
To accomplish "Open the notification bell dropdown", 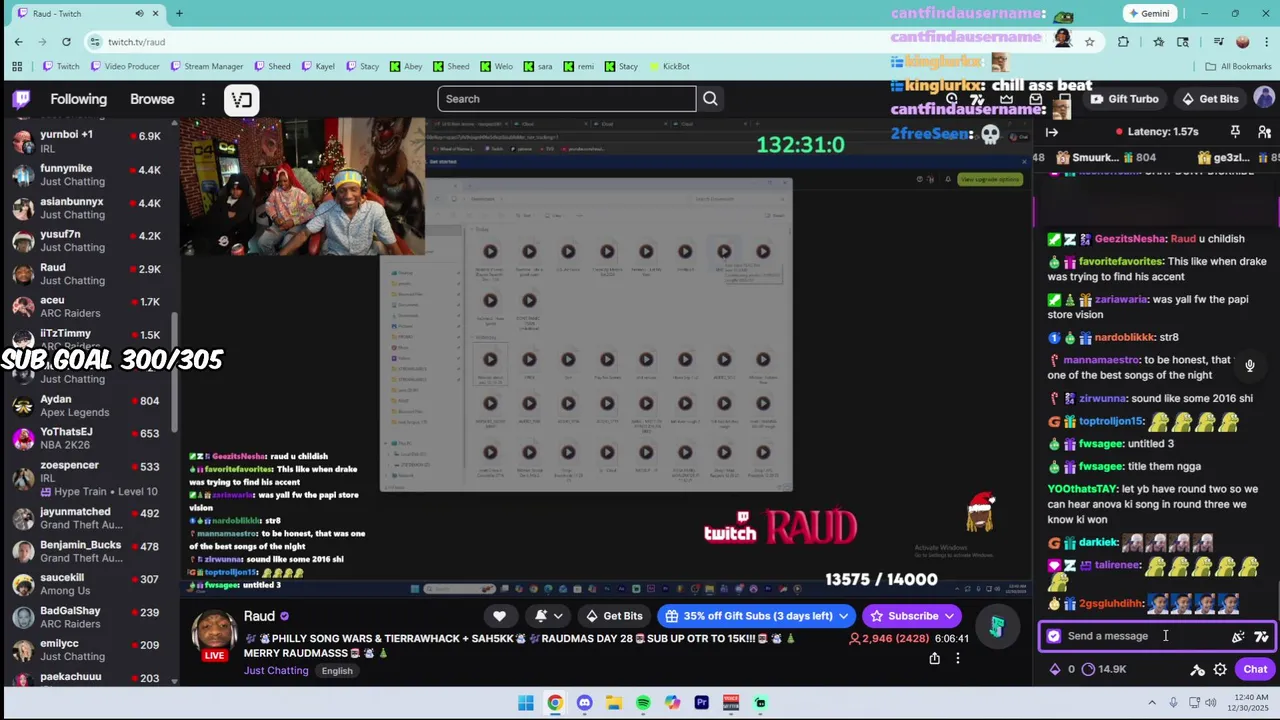I will pyautogui.click(x=548, y=616).
